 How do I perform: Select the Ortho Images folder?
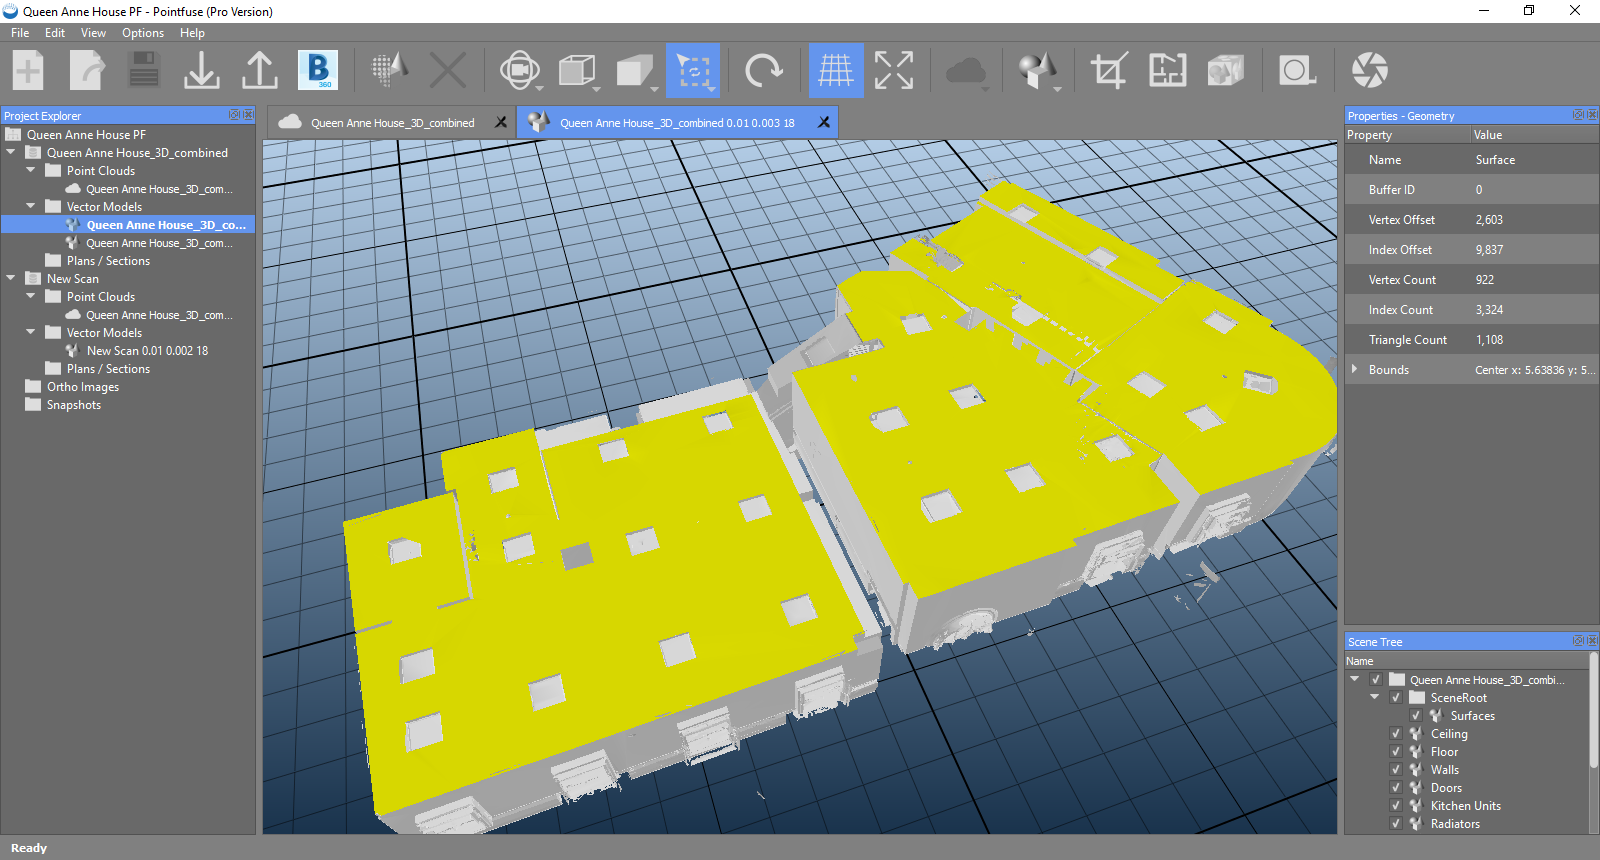(83, 387)
